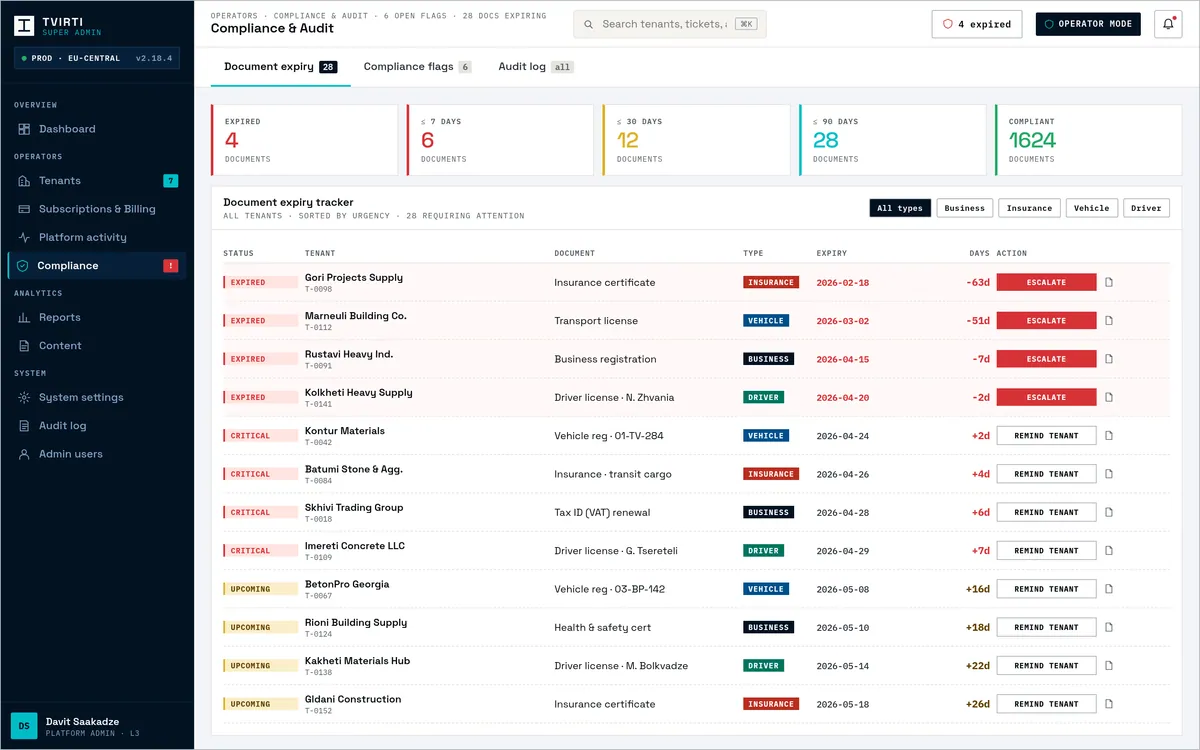Open Reports in the sidebar
This screenshot has height=750, width=1200.
(x=97, y=317)
